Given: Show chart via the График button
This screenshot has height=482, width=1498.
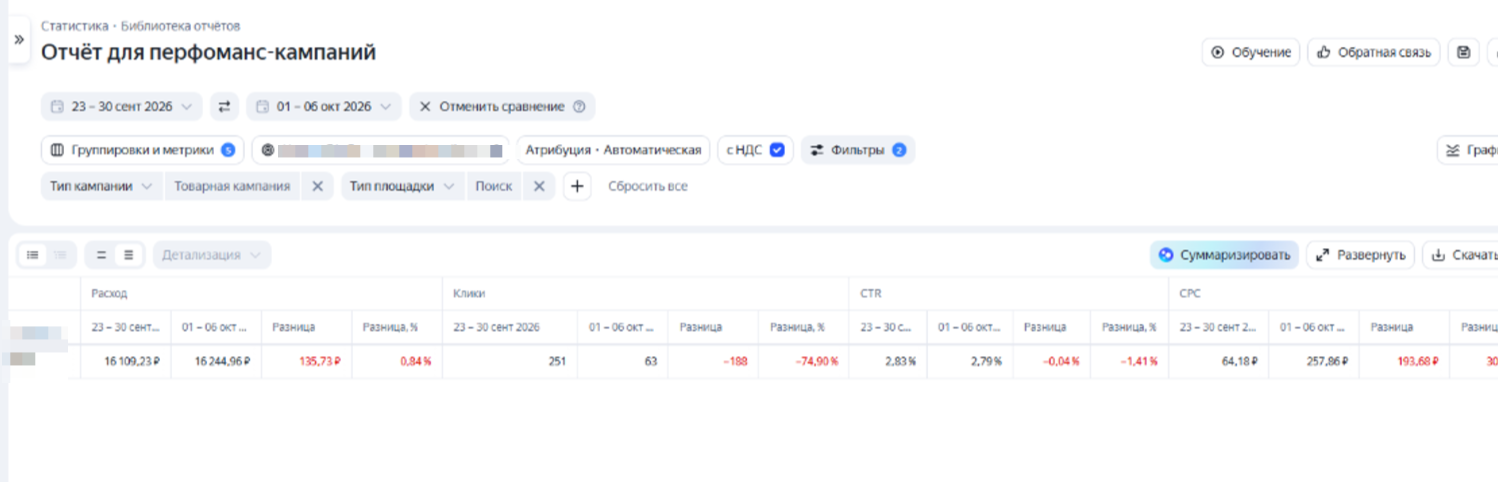Looking at the screenshot, I should point(1468,150).
